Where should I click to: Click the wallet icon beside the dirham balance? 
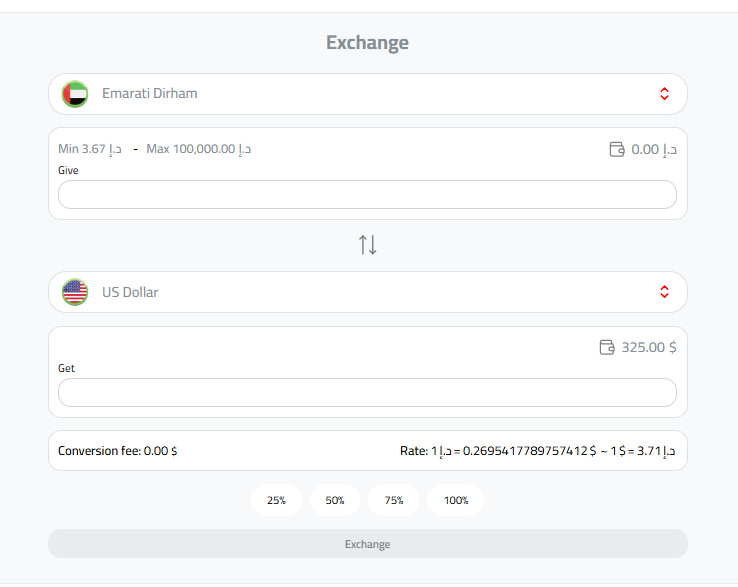pyautogui.click(x=617, y=150)
